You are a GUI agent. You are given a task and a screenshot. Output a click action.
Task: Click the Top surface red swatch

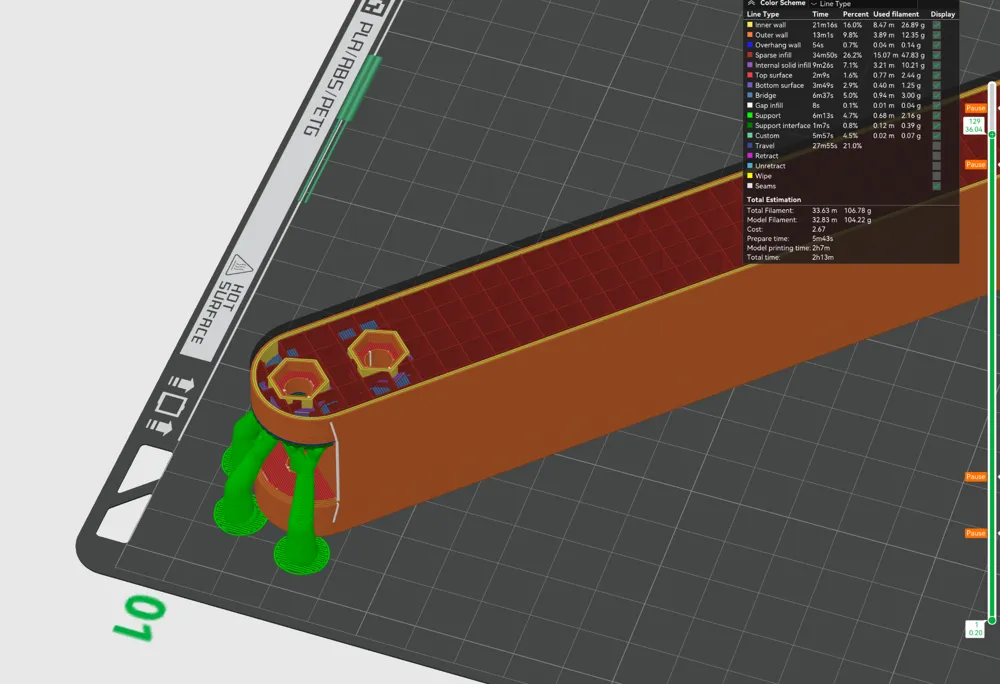click(x=750, y=75)
